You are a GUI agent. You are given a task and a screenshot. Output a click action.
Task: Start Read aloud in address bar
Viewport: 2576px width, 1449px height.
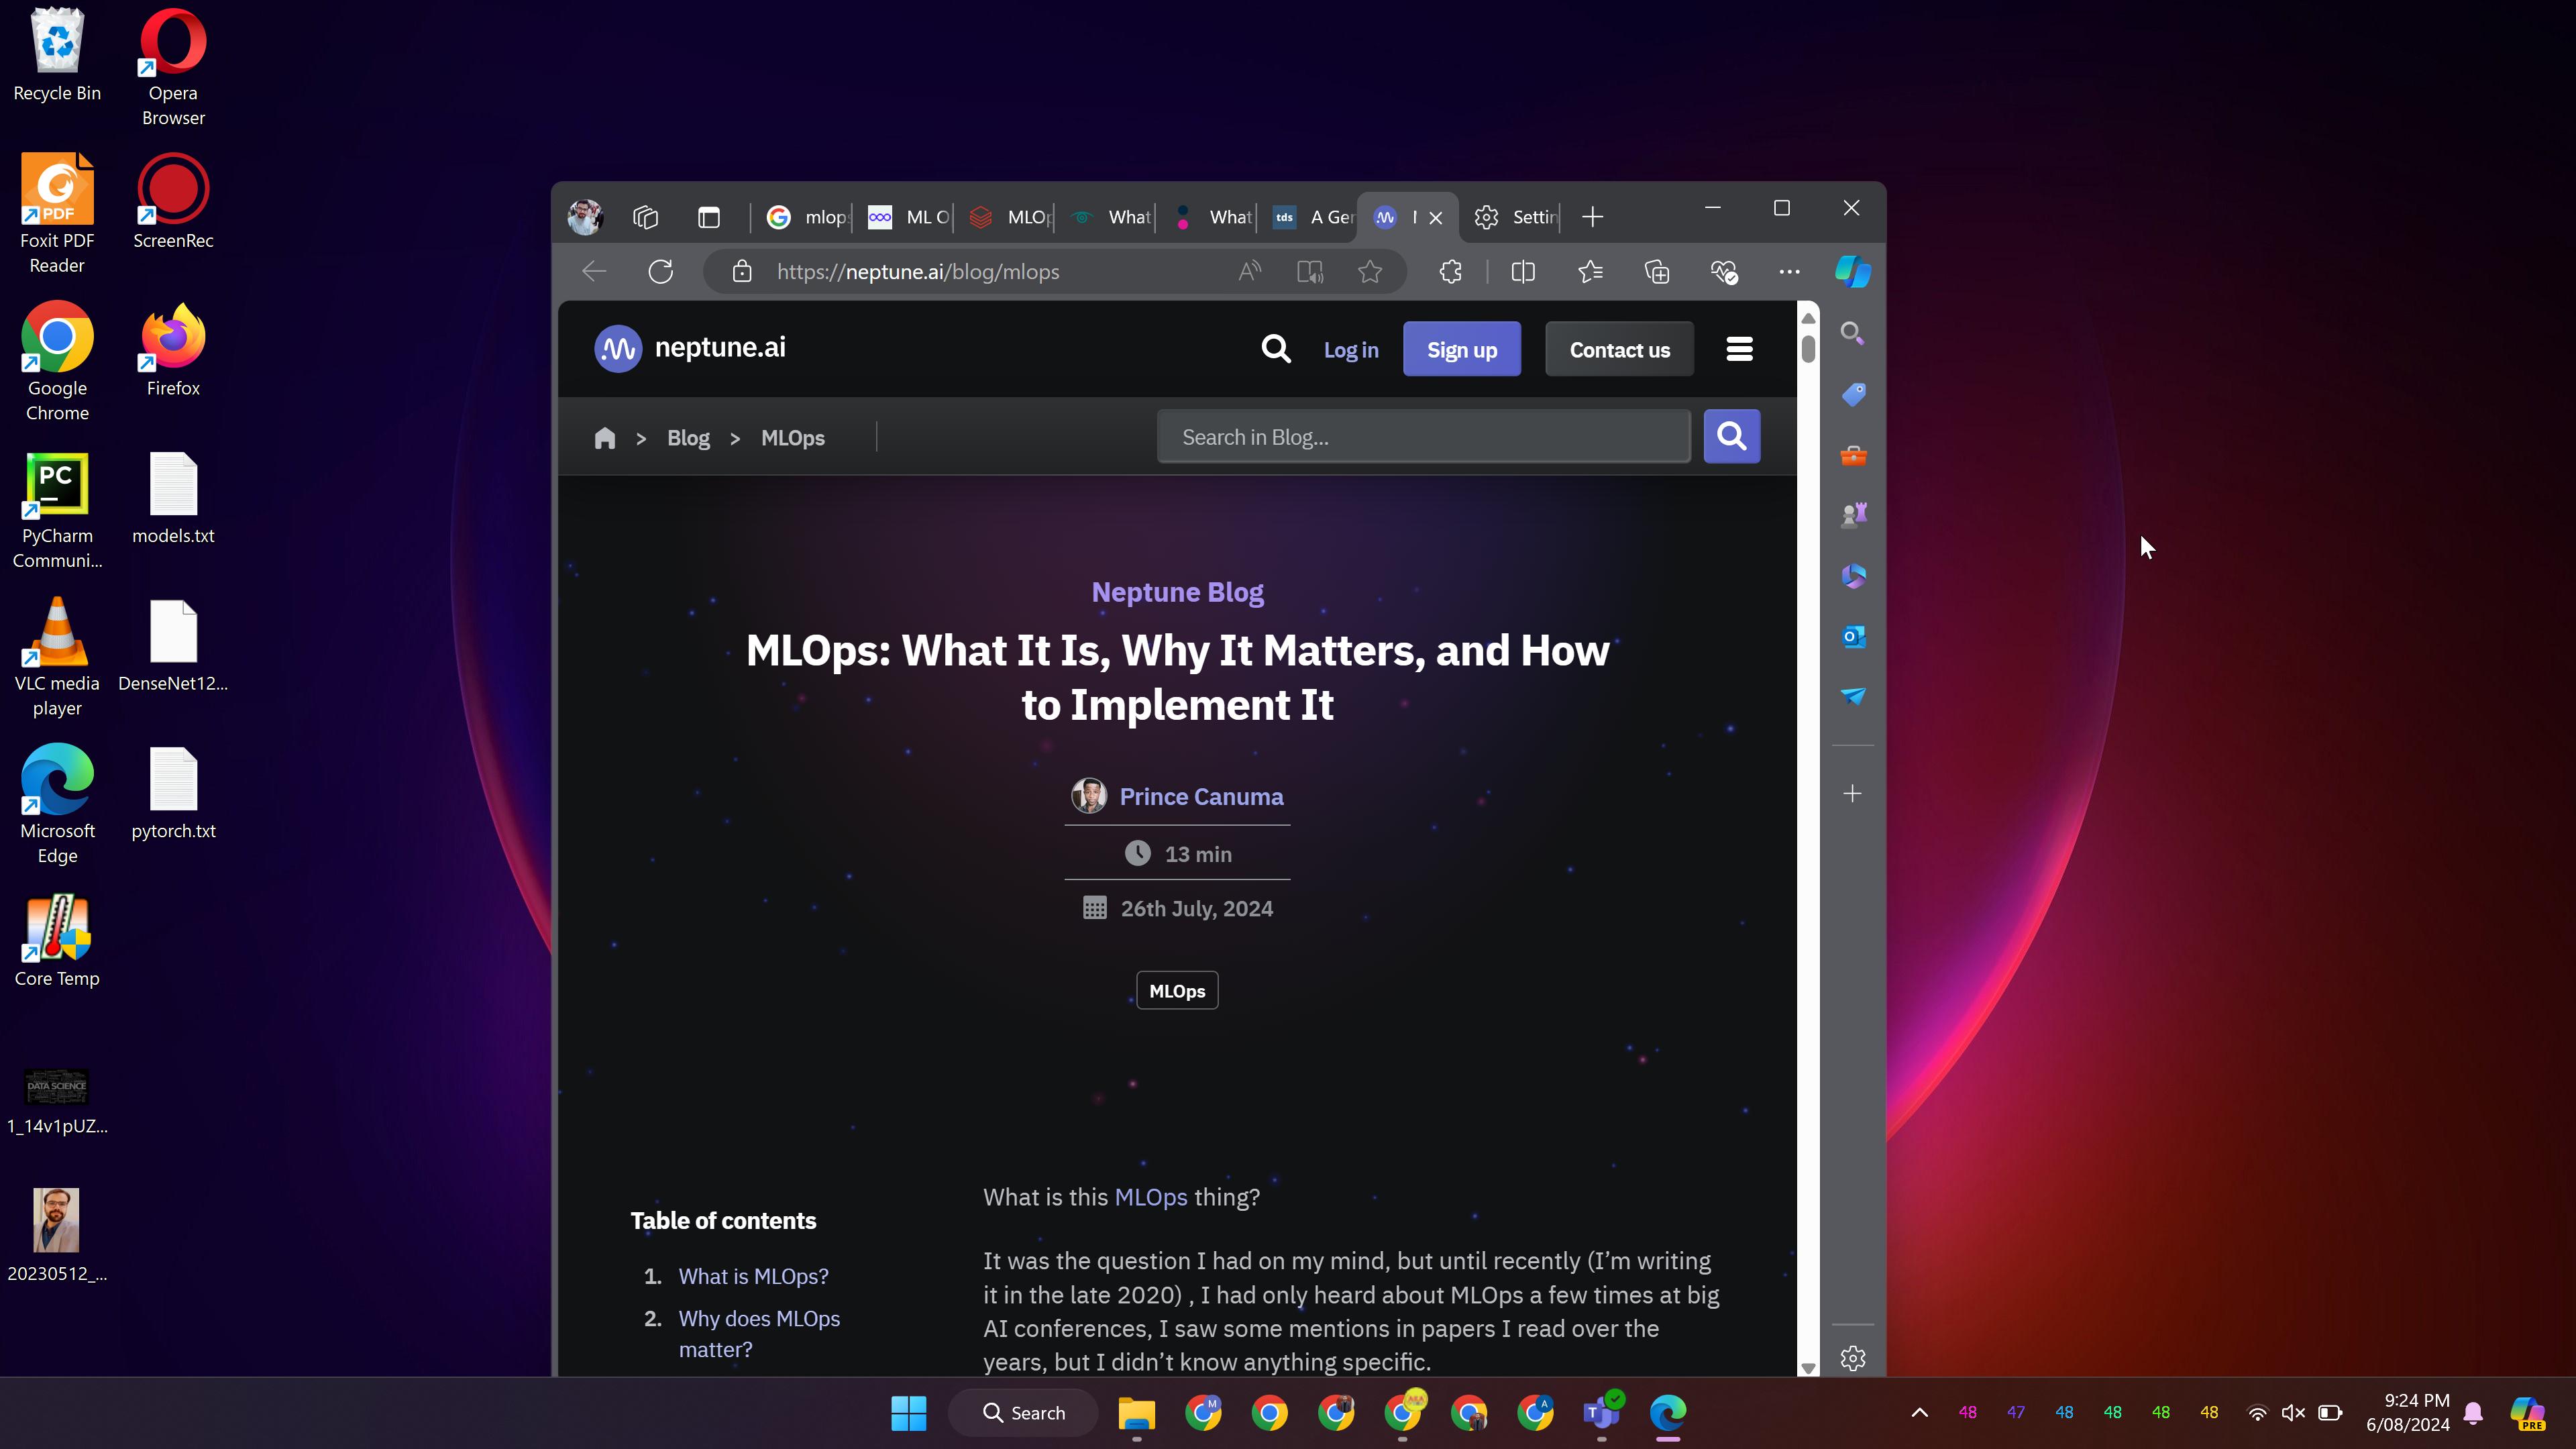point(1250,272)
